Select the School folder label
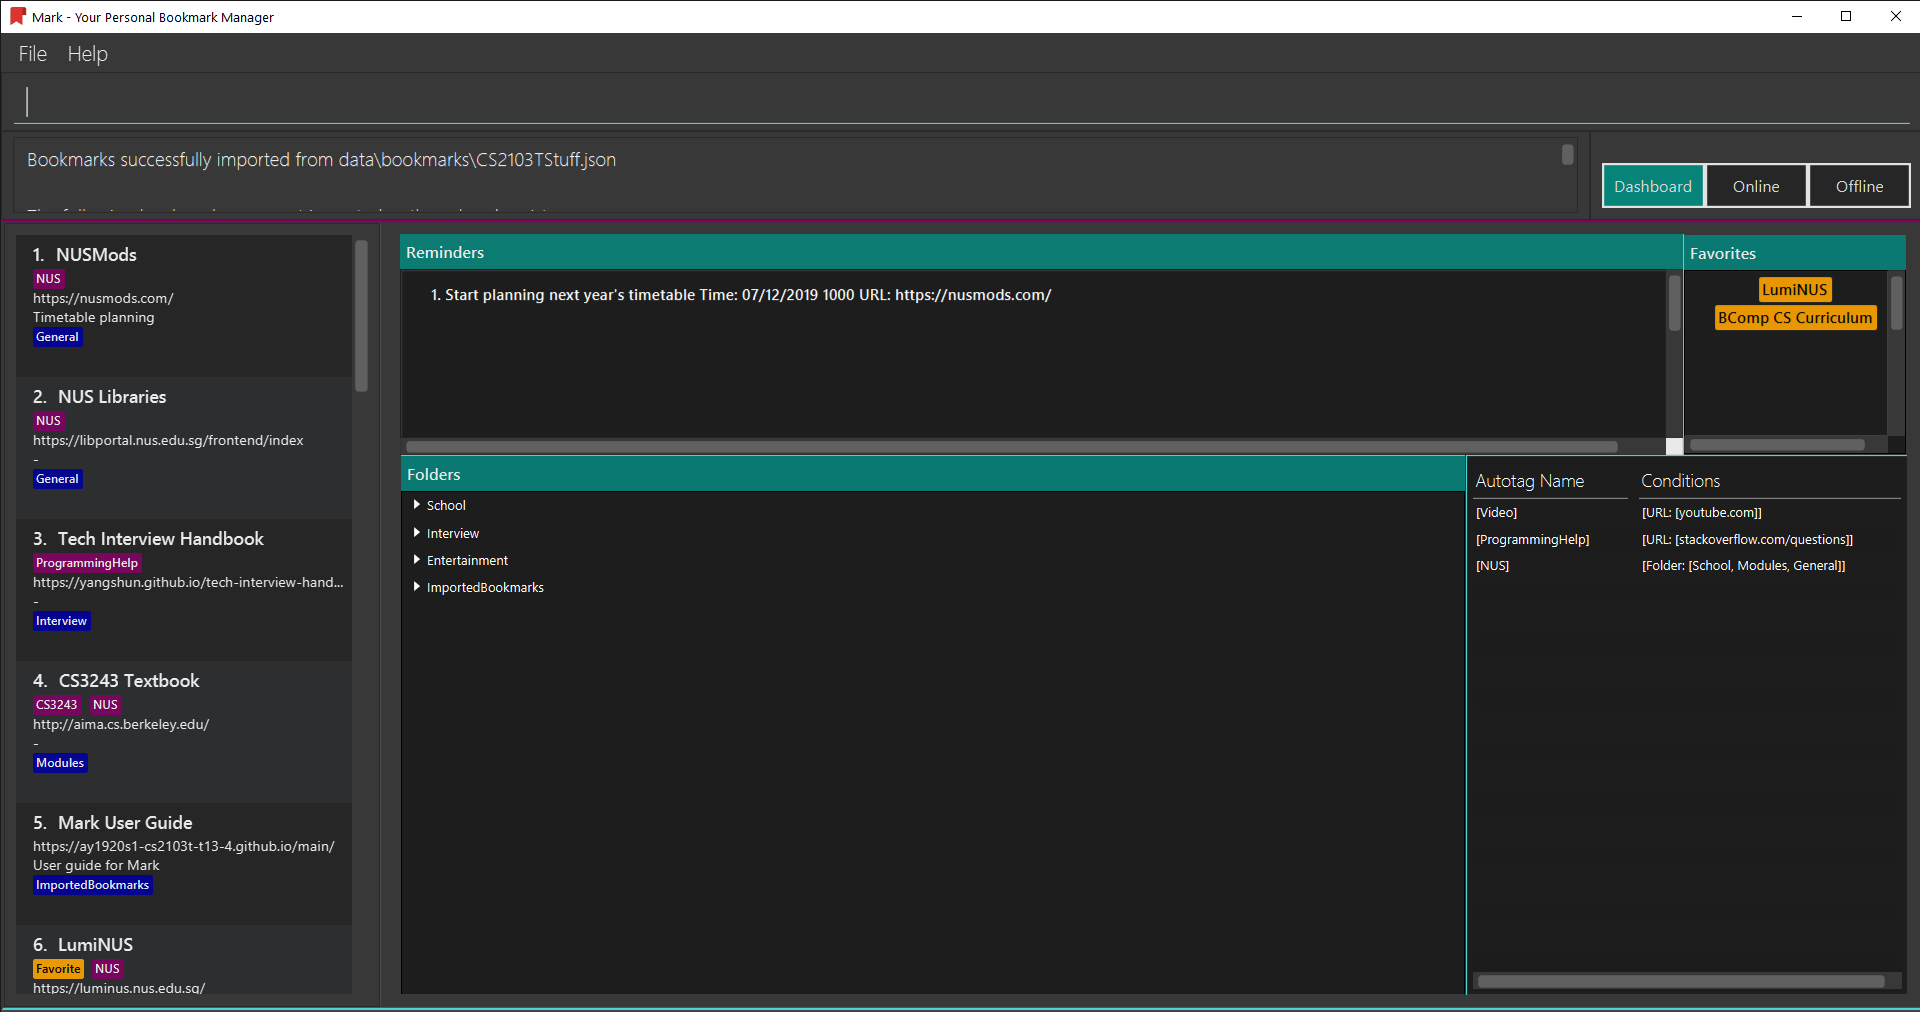 [x=446, y=505]
